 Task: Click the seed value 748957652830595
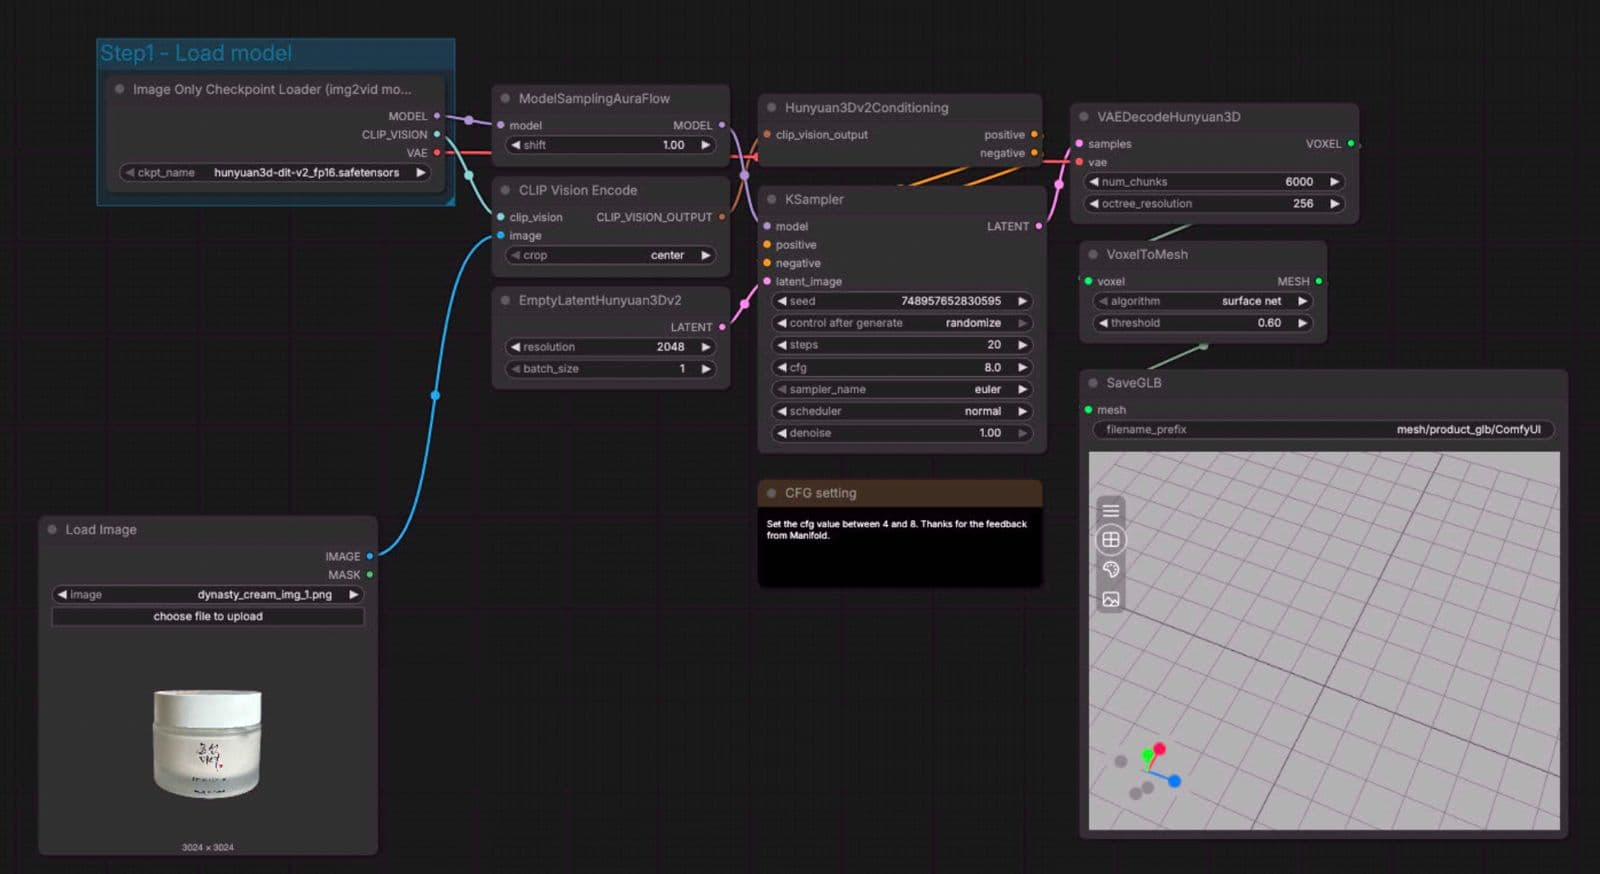950,301
